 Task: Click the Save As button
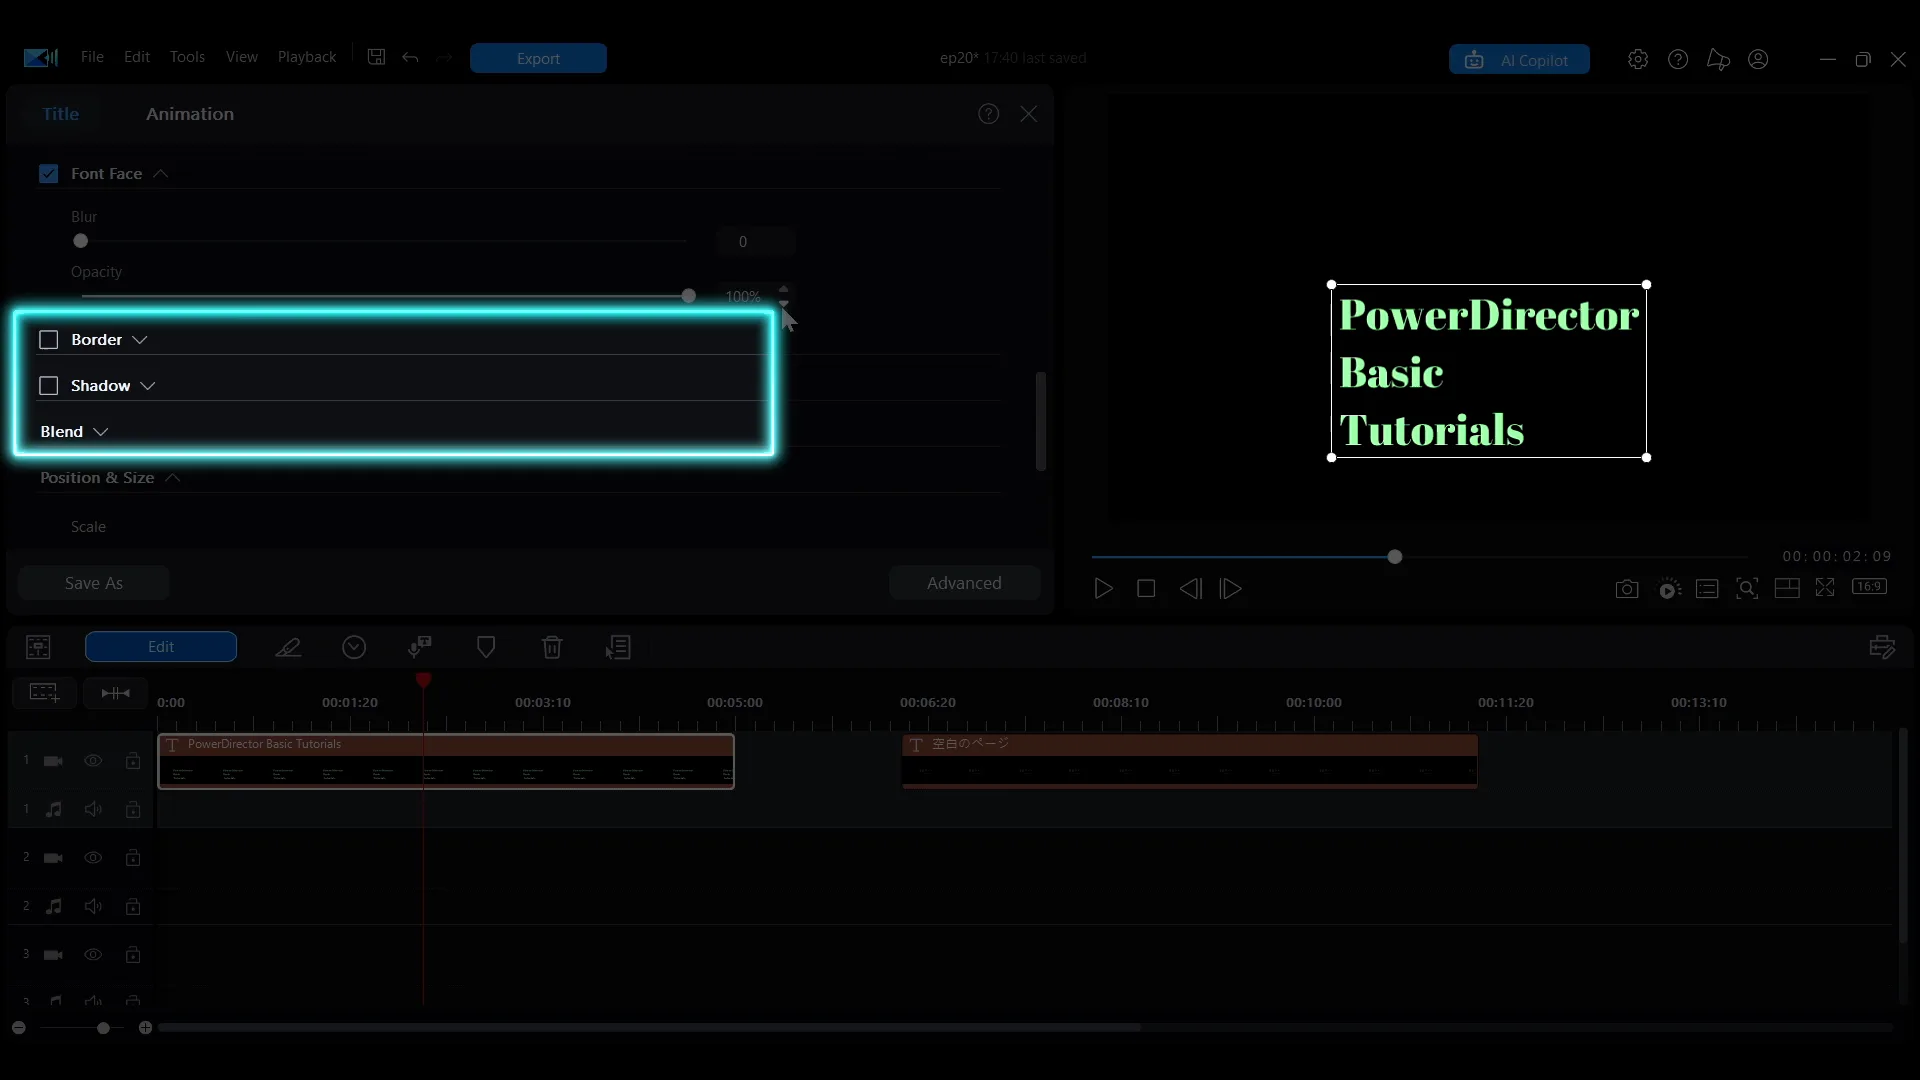pyautogui.click(x=94, y=583)
